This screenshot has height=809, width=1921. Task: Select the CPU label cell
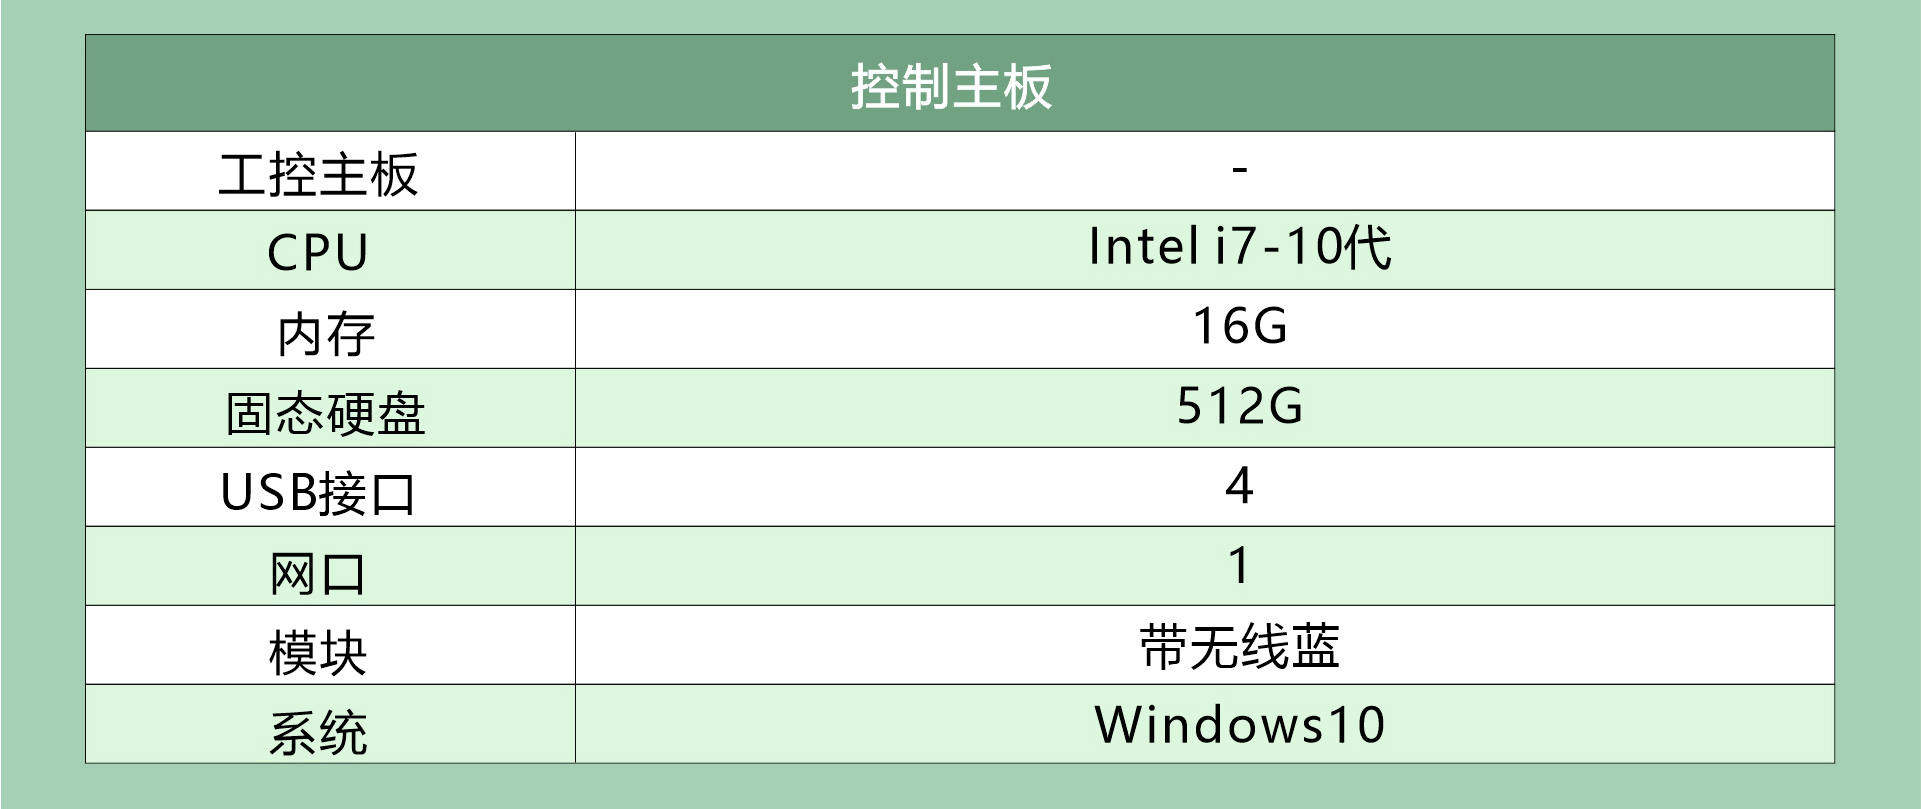tap(318, 252)
